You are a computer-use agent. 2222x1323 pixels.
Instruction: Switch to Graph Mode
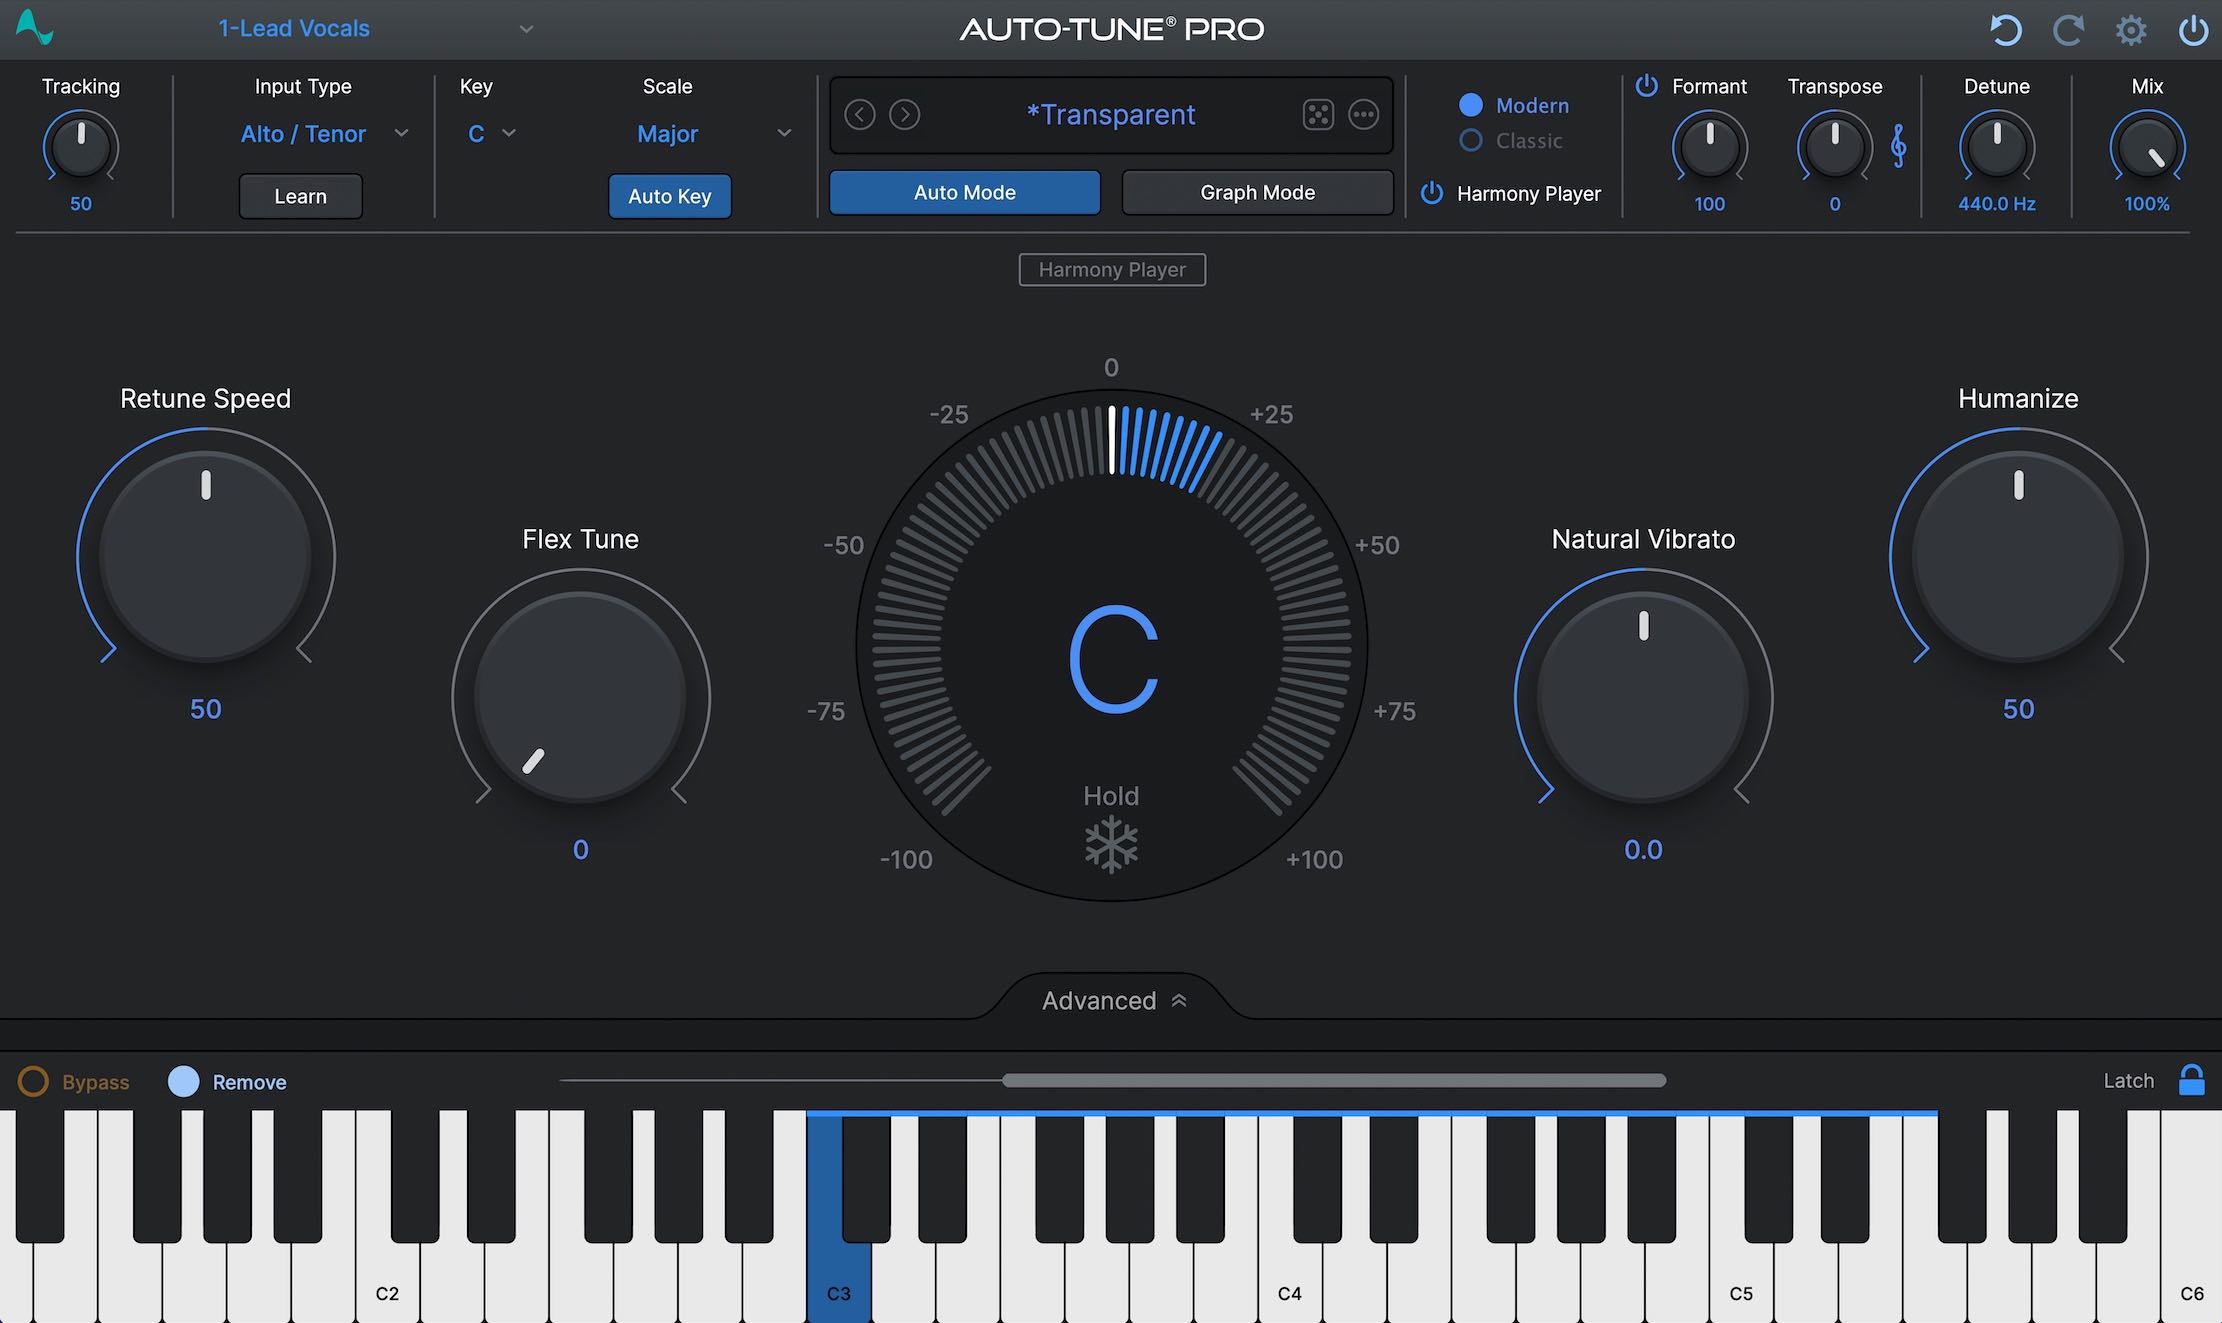1257,193
